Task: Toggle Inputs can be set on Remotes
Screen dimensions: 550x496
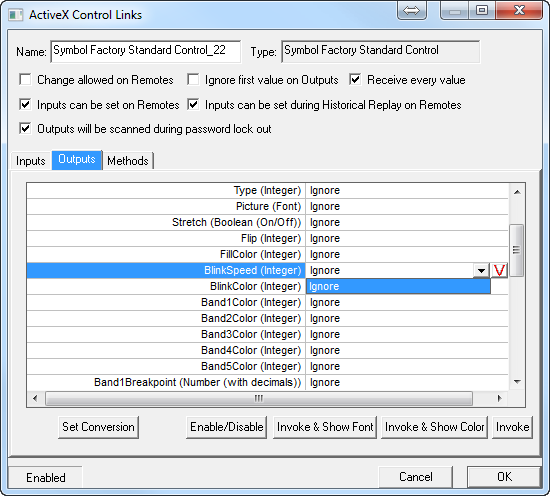Action: [x=25, y=105]
